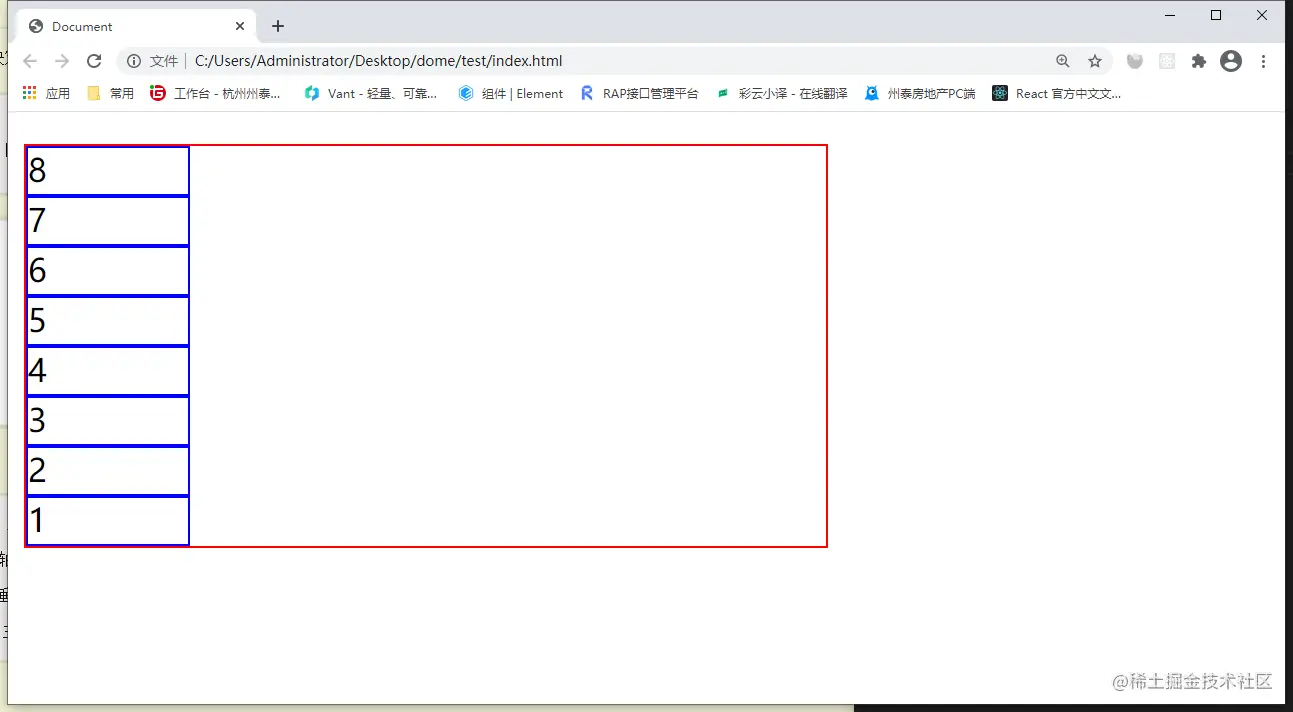Click the box labeled 6
1293x712 pixels.
(x=108, y=271)
